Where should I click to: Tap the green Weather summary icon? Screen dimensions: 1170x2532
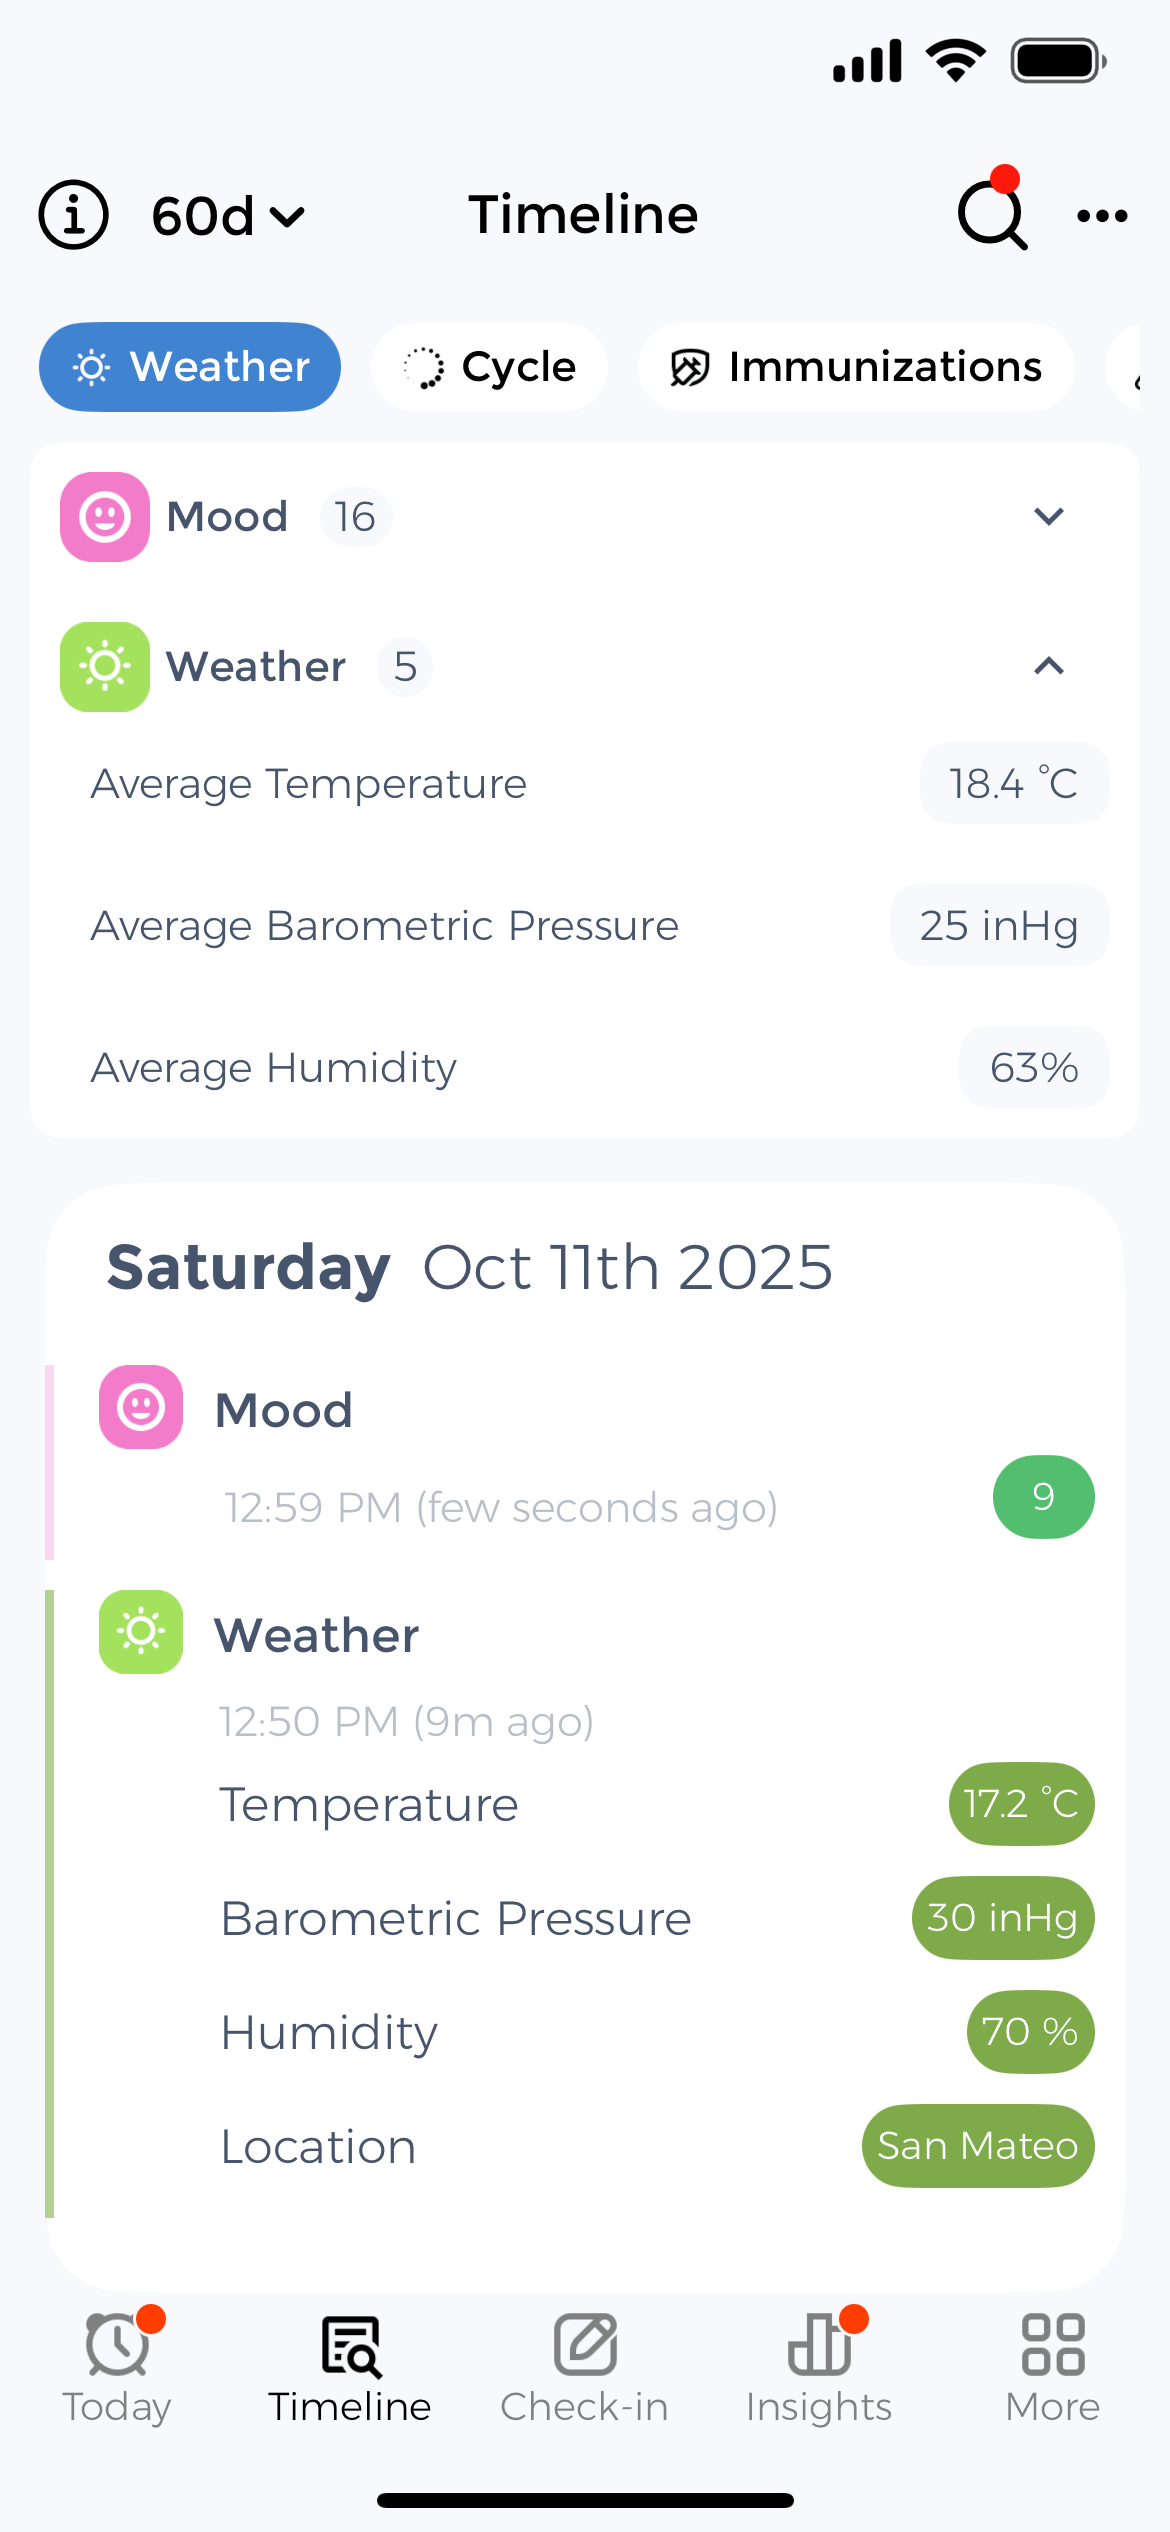[105, 667]
